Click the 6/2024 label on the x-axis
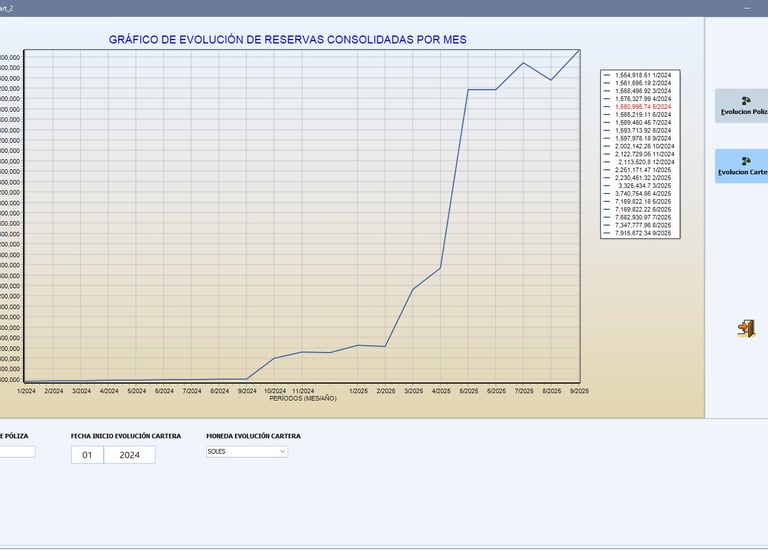 (165, 391)
